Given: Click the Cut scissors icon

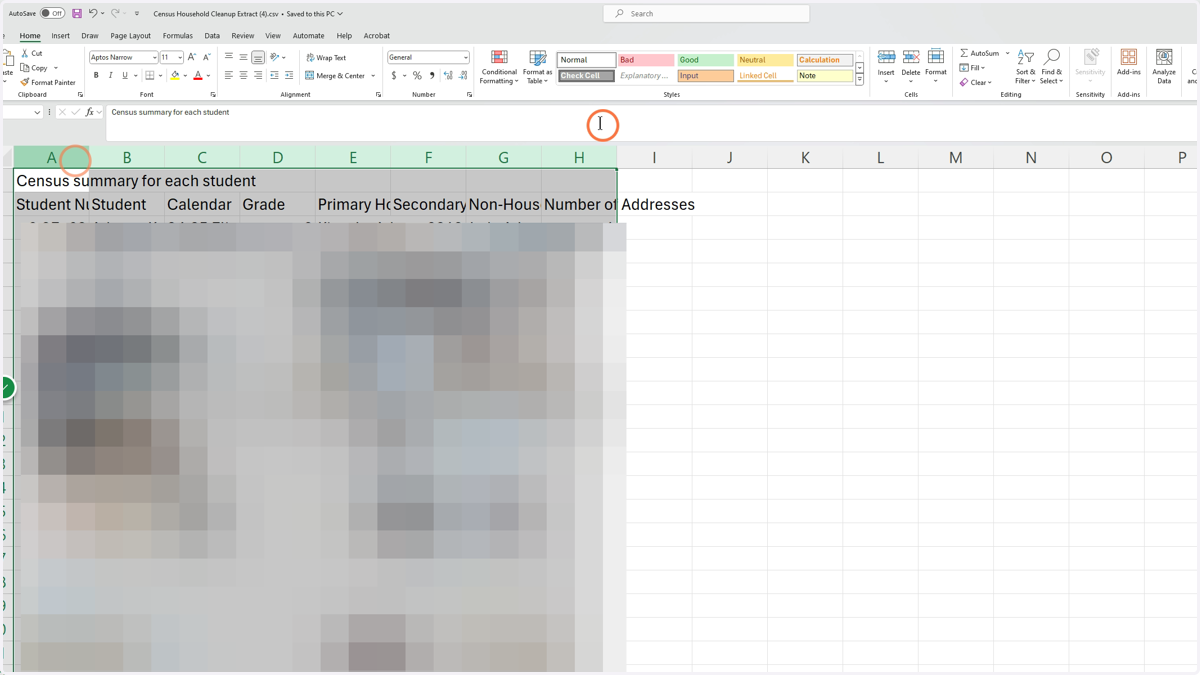Looking at the screenshot, I should (x=25, y=53).
